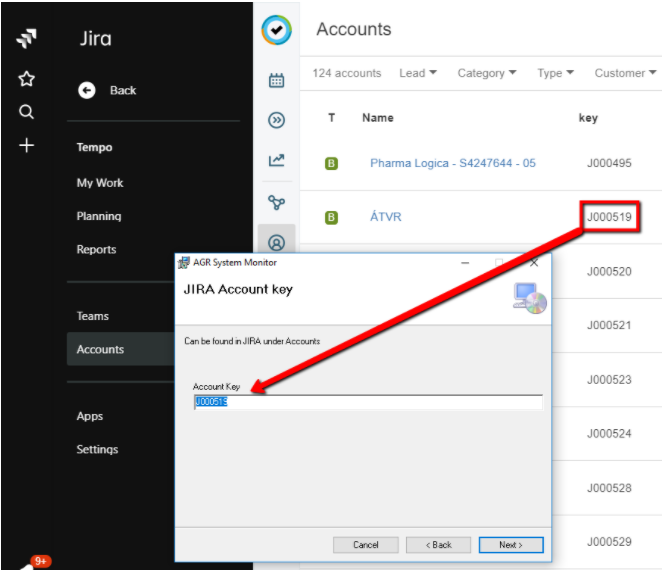Click the JIRA Account key dialog heading
Viewport: 662px width, 572px height.
(238, 290)
